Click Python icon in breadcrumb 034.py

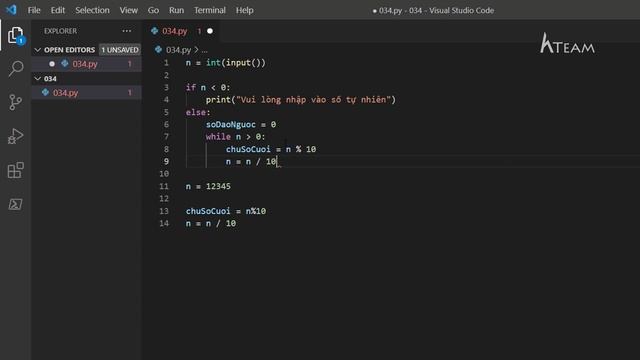point(158,49)
